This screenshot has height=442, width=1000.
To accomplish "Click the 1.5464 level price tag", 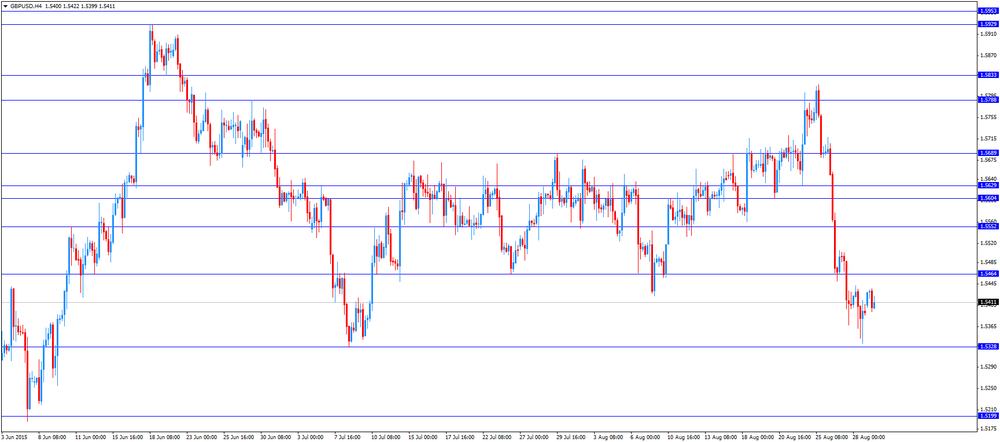I will click(x=987, y=274).
